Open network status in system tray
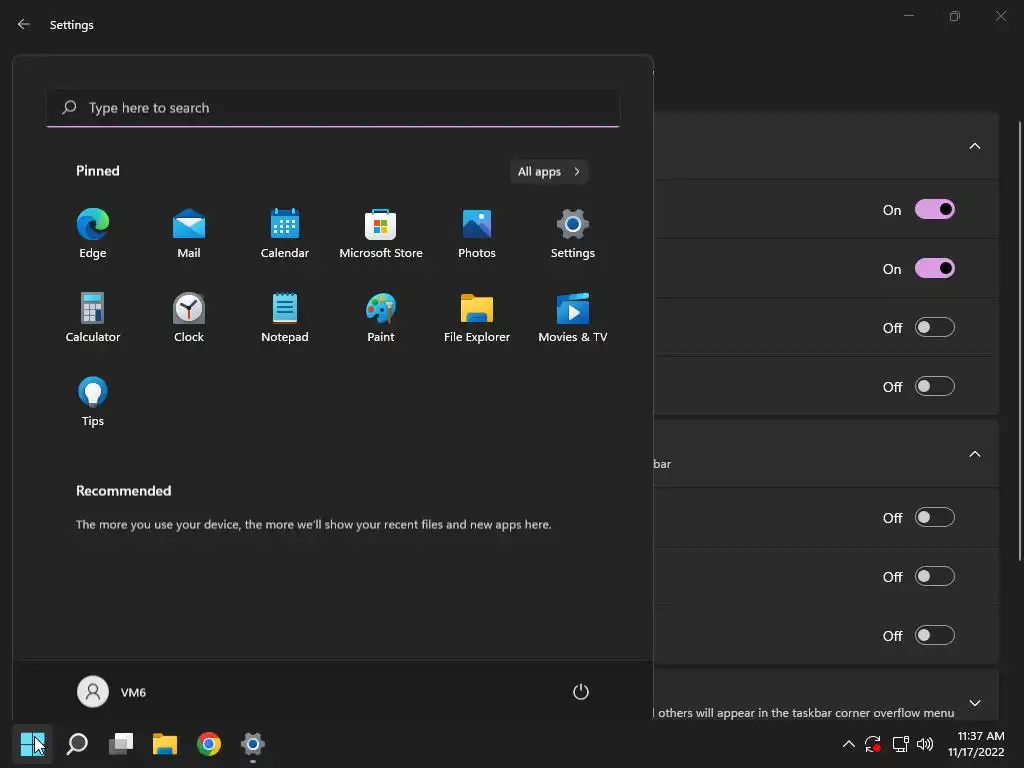Viewport: 1024px width, 768px height. click(901, 743)
